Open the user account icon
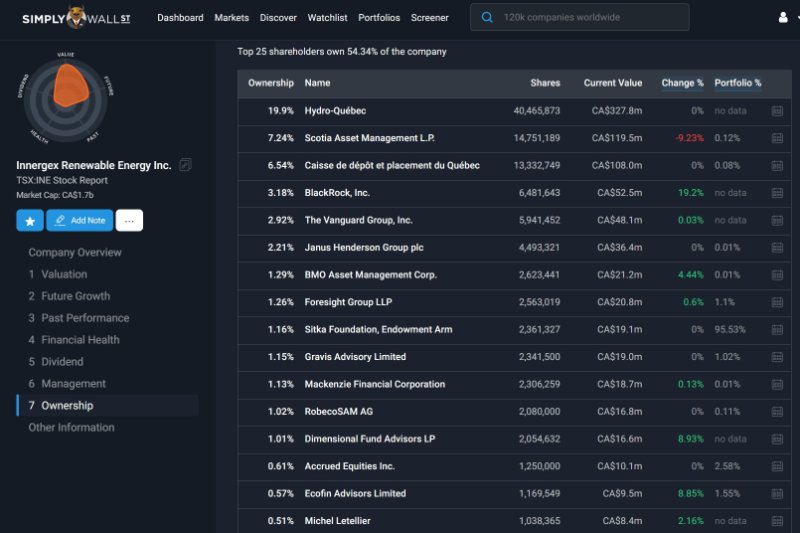The width and height of the screenshot is (800, 533). (x=783, y=18)
